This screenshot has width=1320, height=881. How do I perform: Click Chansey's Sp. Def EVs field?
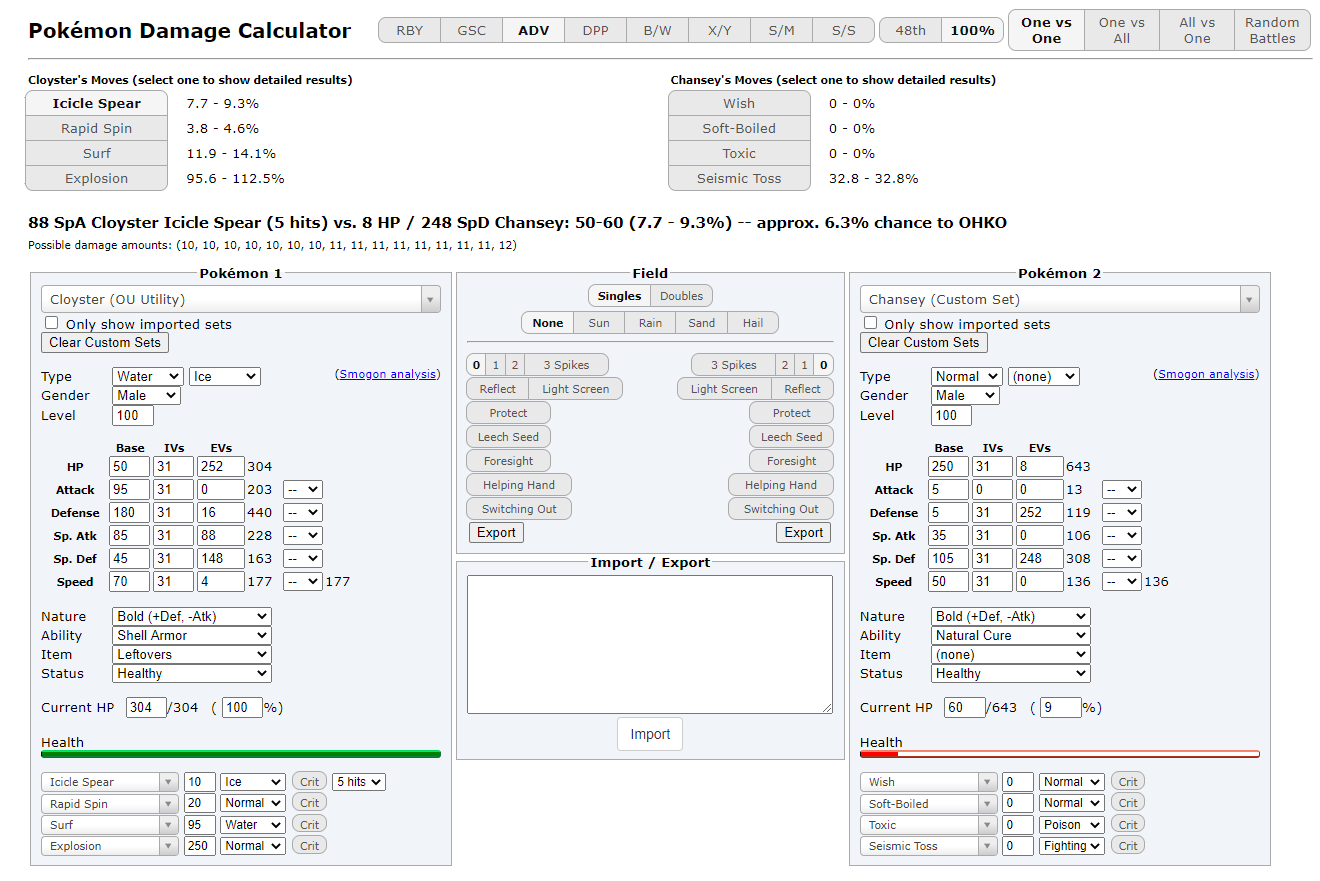pyautogui.click(x=1039, y=559)
